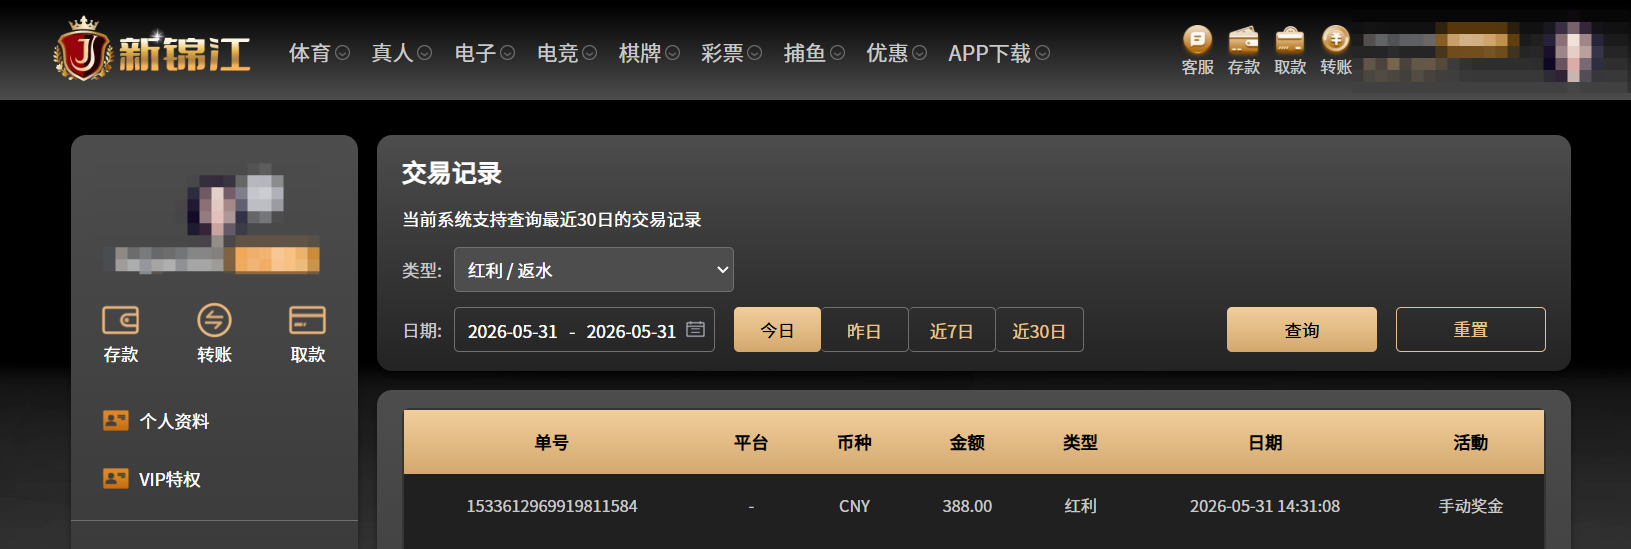The width and height of the screenshot is (1631, 549).
Task: Click 取款 icon in header
Action: (x=1290, y=40)
